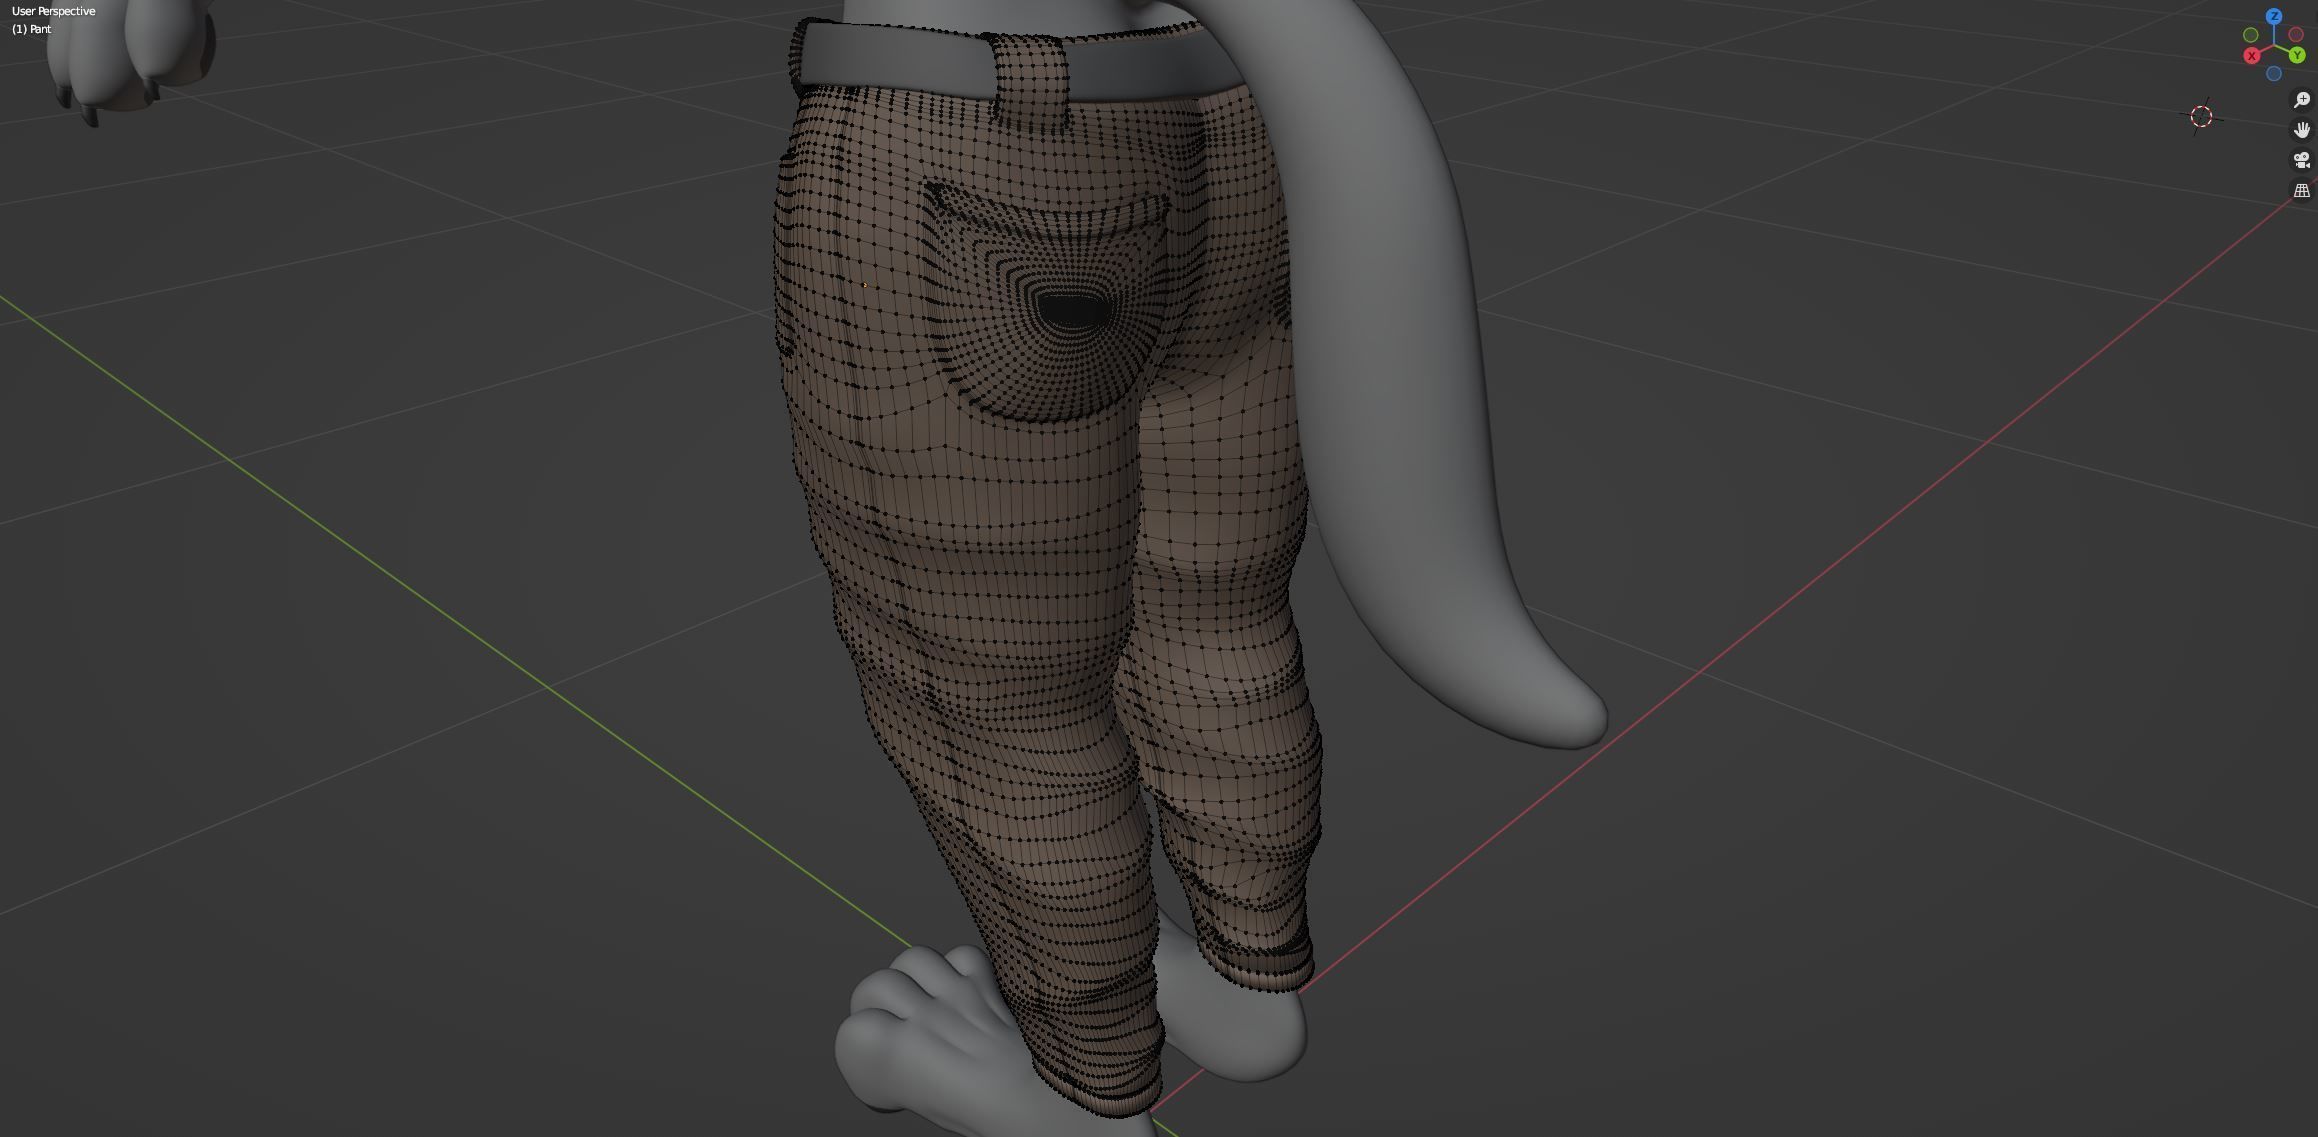The width and height of the screenshot is (2318, 1137).
Task: Snap view to the red X axis gizmo
Action: (2252, 56)
